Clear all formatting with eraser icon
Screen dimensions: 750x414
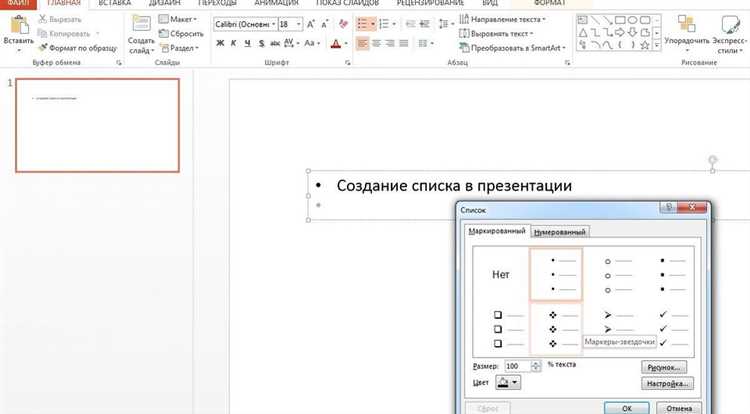click(343, 24)
